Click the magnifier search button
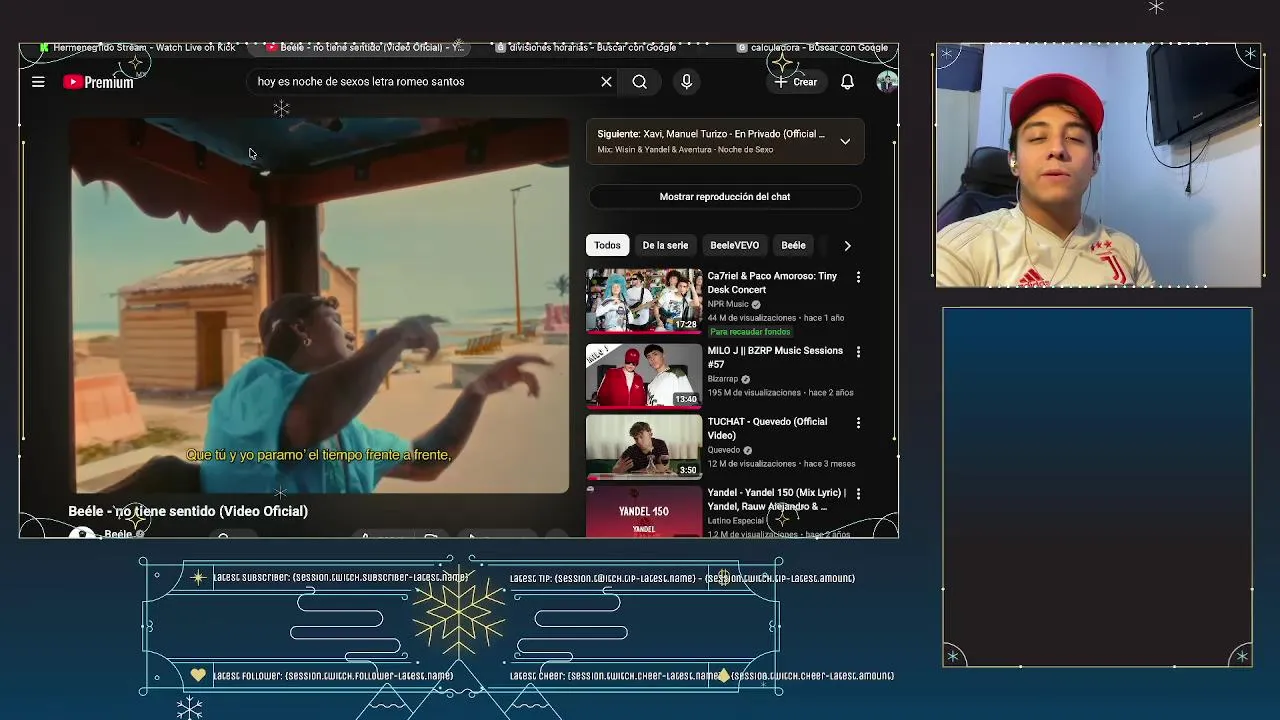The height and width of the screenshot is (720, 1280). point(640,82)
